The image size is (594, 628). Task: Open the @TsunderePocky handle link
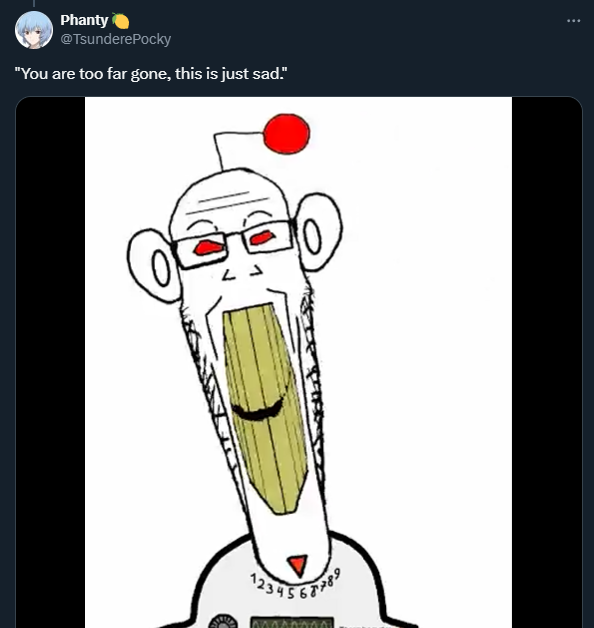[115, 39]
